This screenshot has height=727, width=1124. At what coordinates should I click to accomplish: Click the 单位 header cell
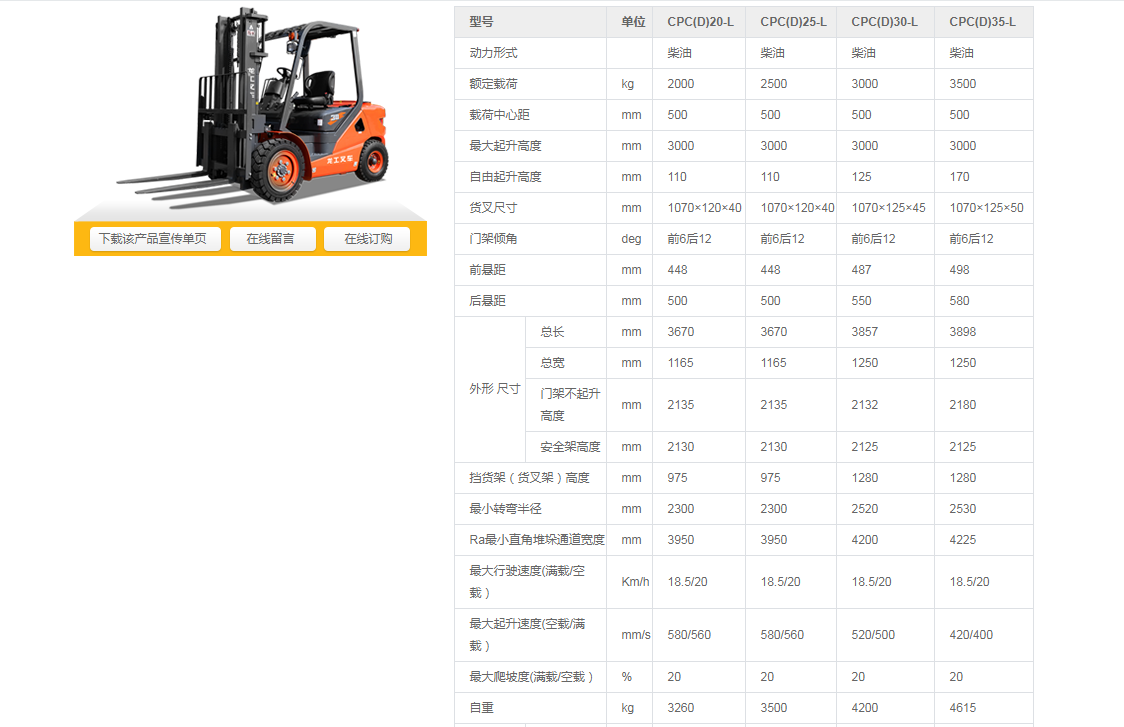(x=632, y=22)
